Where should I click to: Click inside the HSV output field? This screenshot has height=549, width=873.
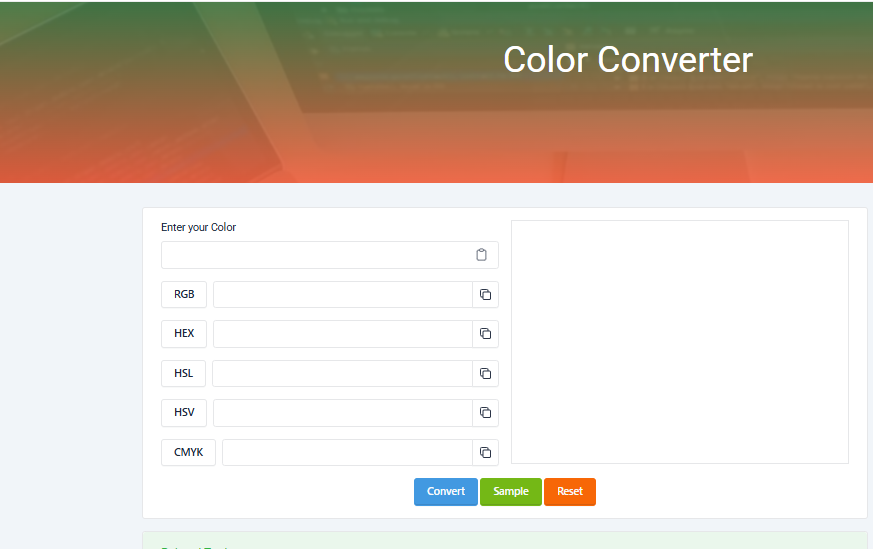click(x=343, y=413)
